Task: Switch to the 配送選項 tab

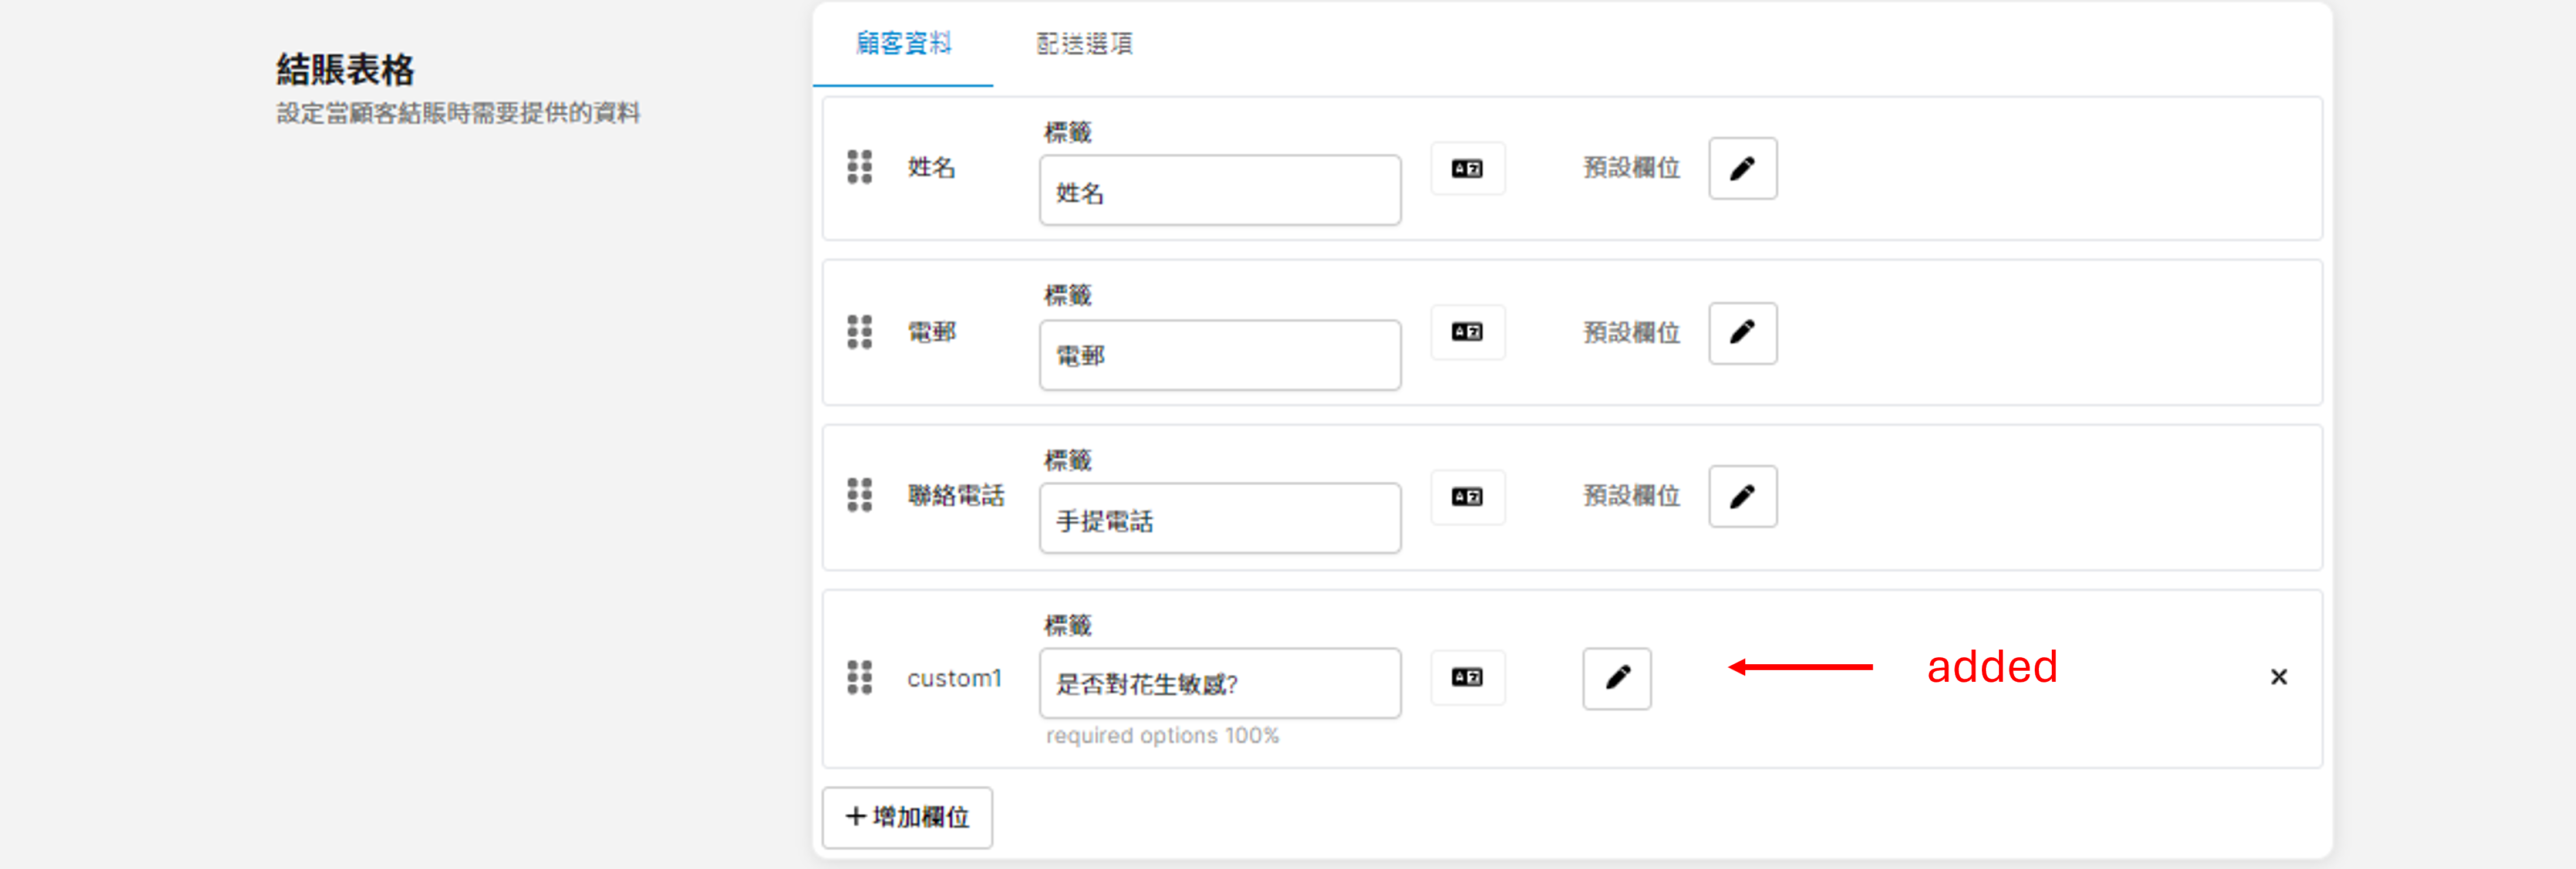Action: (1084, 44)
